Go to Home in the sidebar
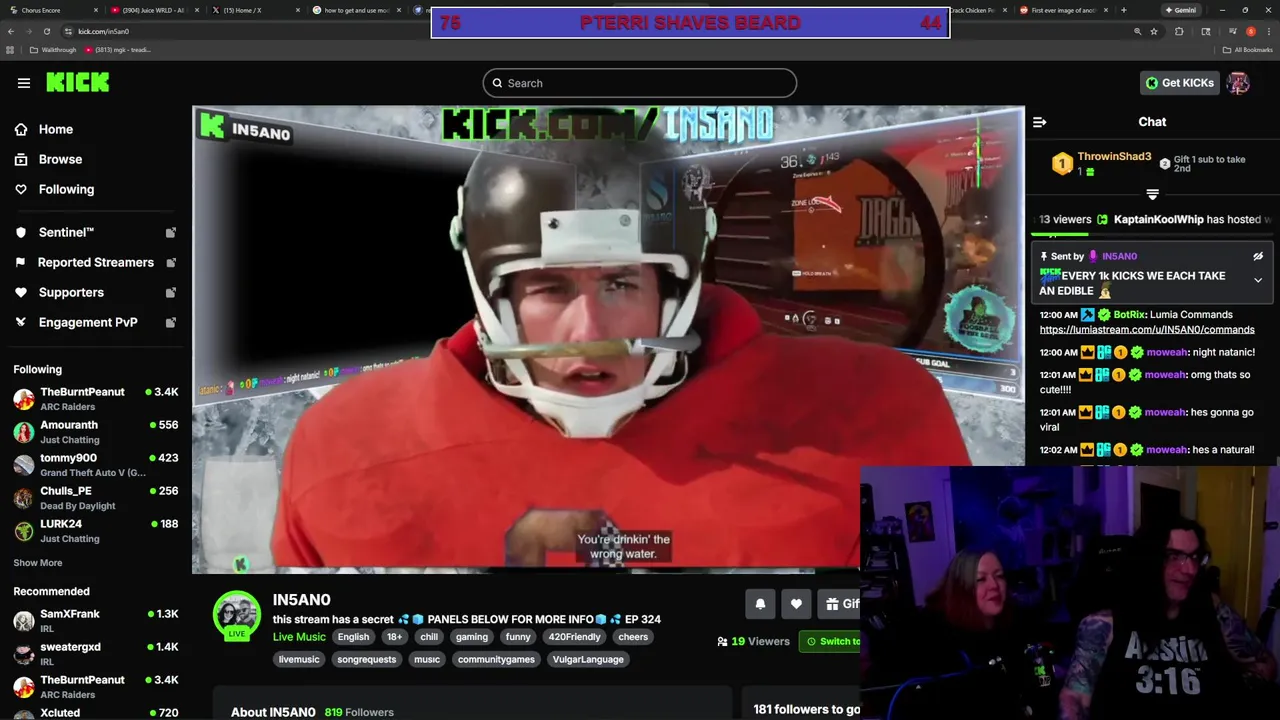This screenshot has width=1280, height=720. pyautogui.click(x=56, y=129)
